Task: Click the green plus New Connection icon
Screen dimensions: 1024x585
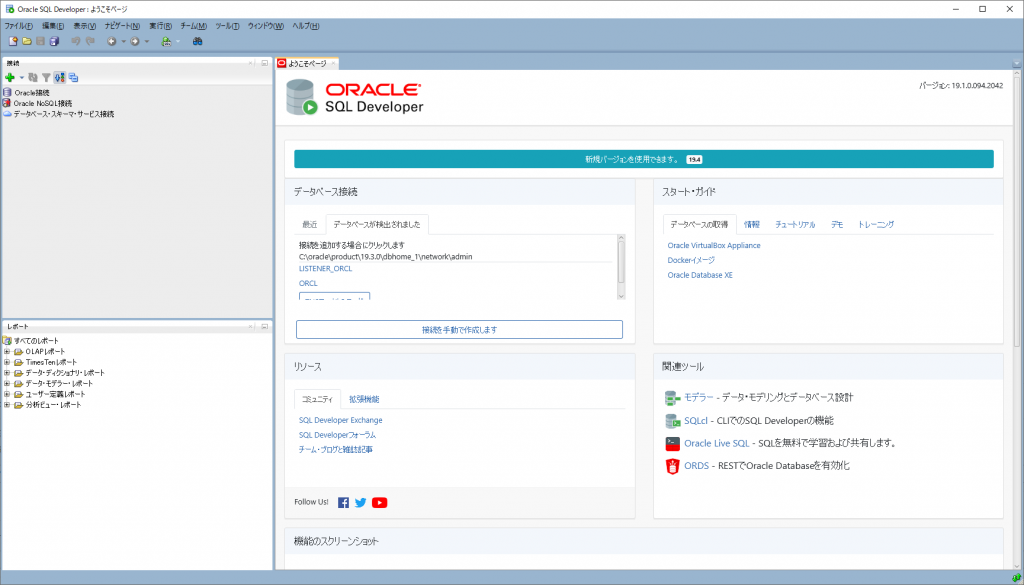Action: 9,77
